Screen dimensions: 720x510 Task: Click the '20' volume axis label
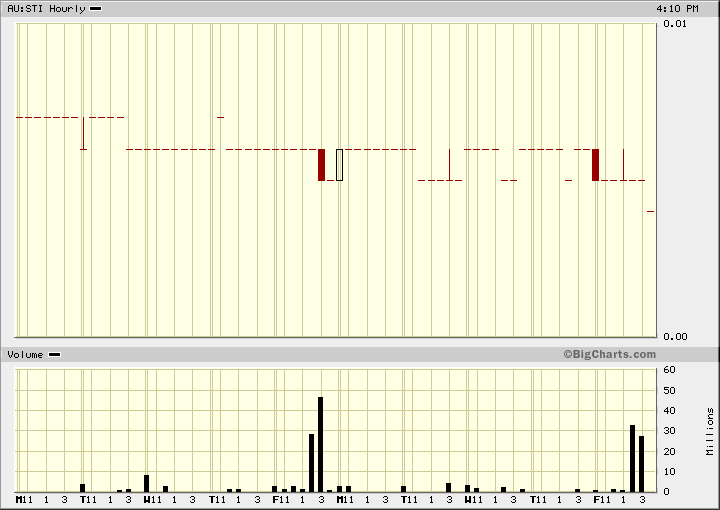[x=669, y=452]
